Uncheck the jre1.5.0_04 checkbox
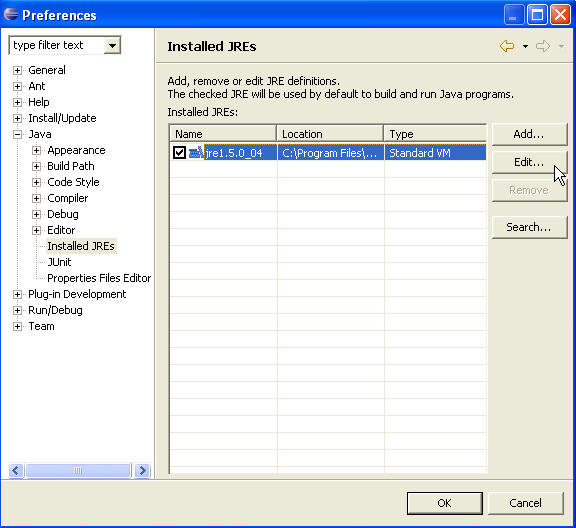576x528 pixels. point(179,152)
